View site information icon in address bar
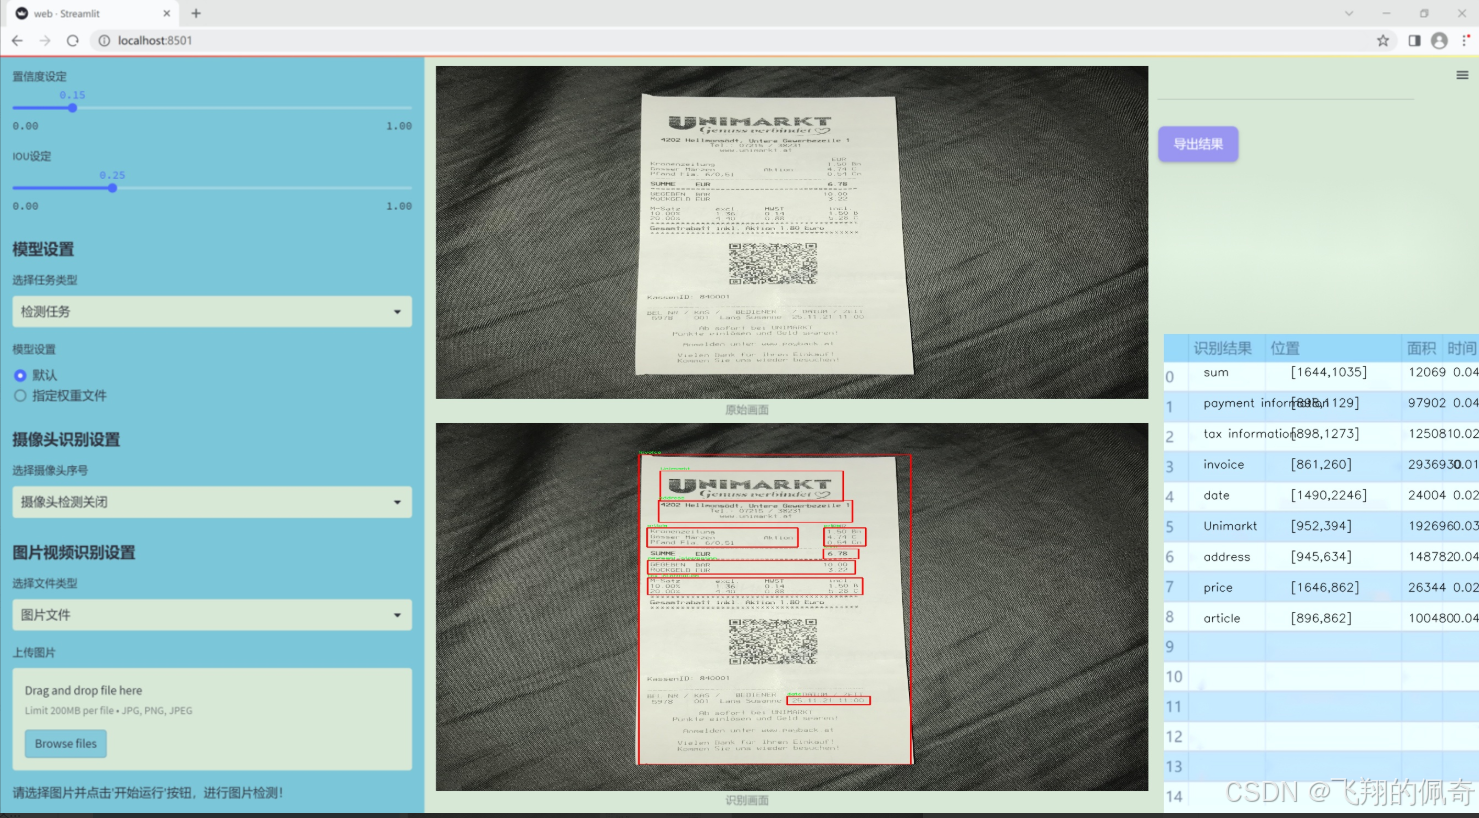 (104, 40)
